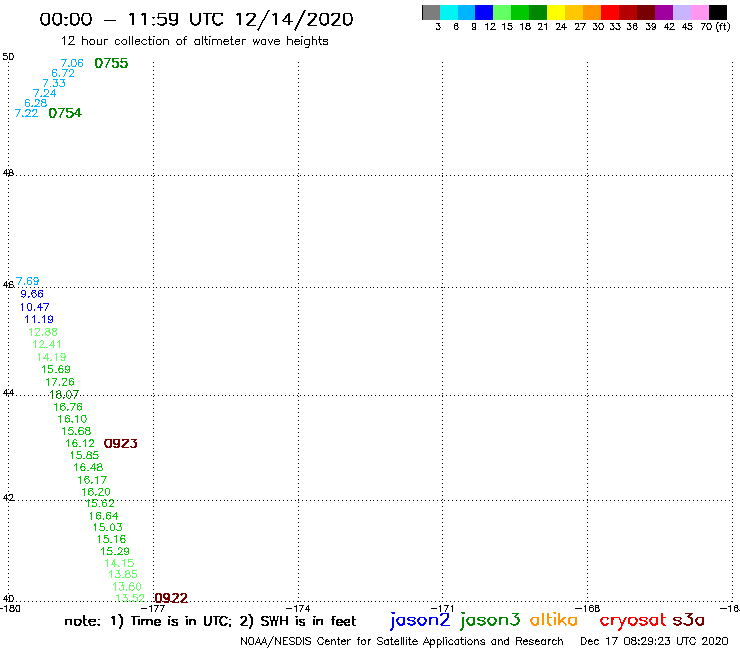
Task: Click the yellow swatch in the legend
Action: point(556,12)
